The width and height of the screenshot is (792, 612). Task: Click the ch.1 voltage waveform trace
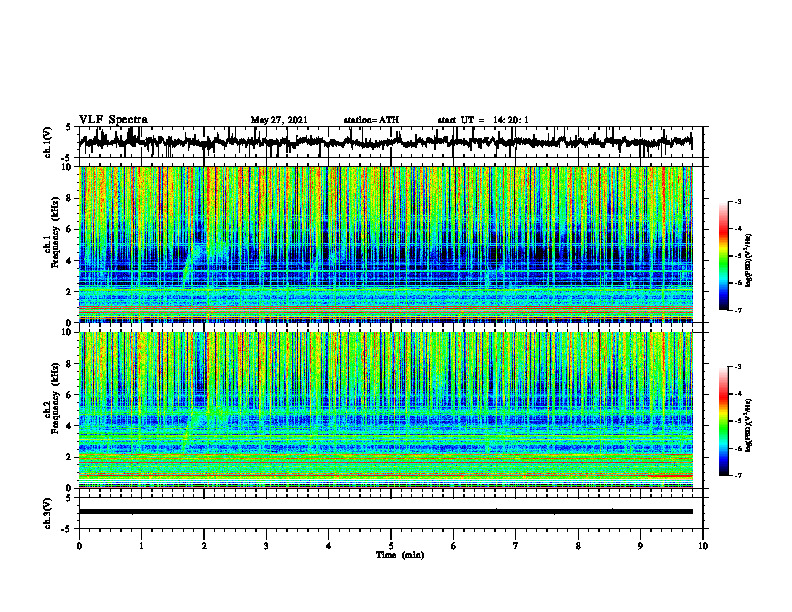385,142
